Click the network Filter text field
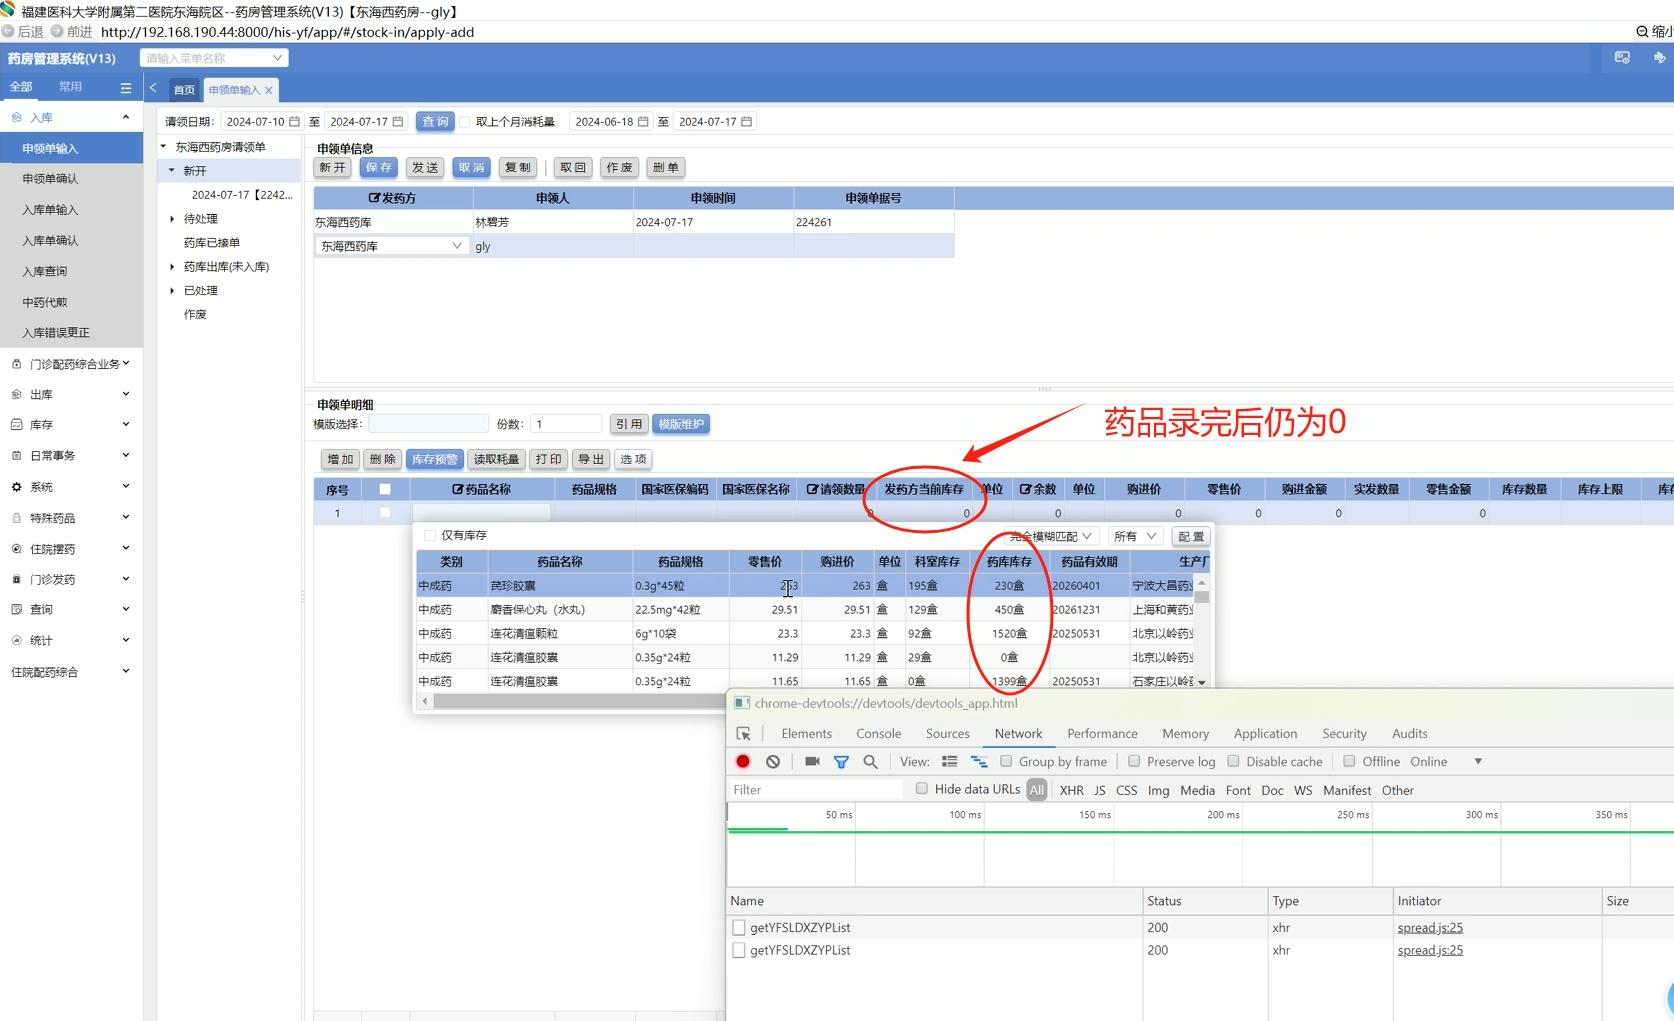Image resolution: width=1674 pixels, height=1021 pixels. 817,790
